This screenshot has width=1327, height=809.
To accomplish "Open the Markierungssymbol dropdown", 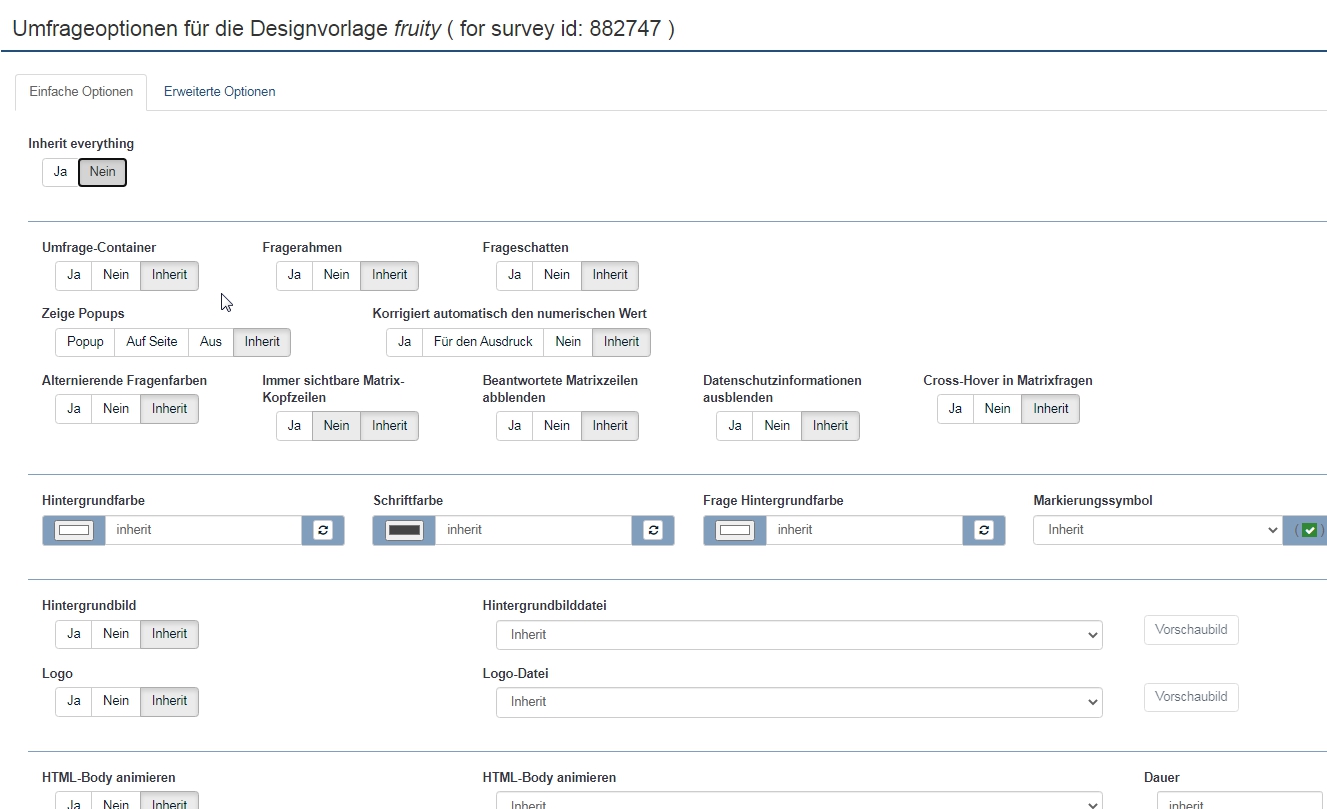I will 1157,530.
